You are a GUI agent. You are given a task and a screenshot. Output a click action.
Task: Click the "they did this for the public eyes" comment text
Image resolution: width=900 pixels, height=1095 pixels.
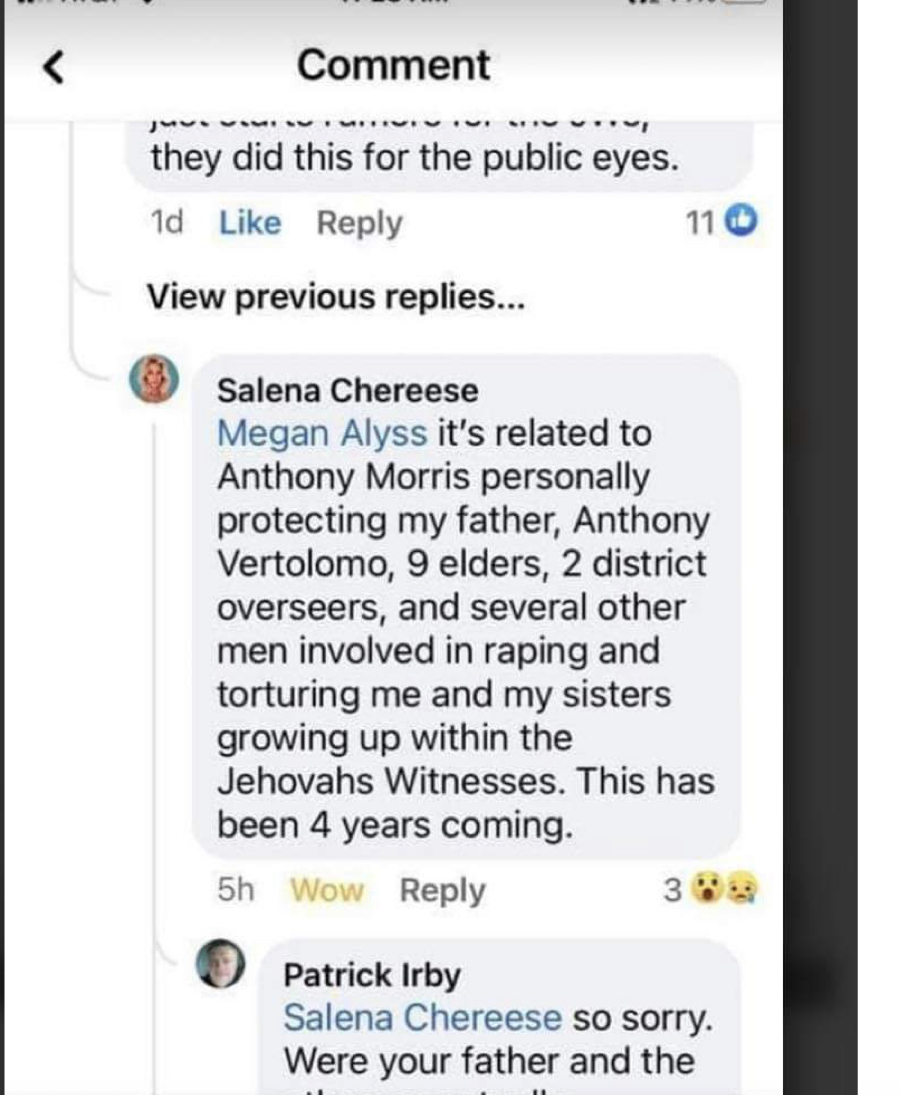click(x=414, y=158)
